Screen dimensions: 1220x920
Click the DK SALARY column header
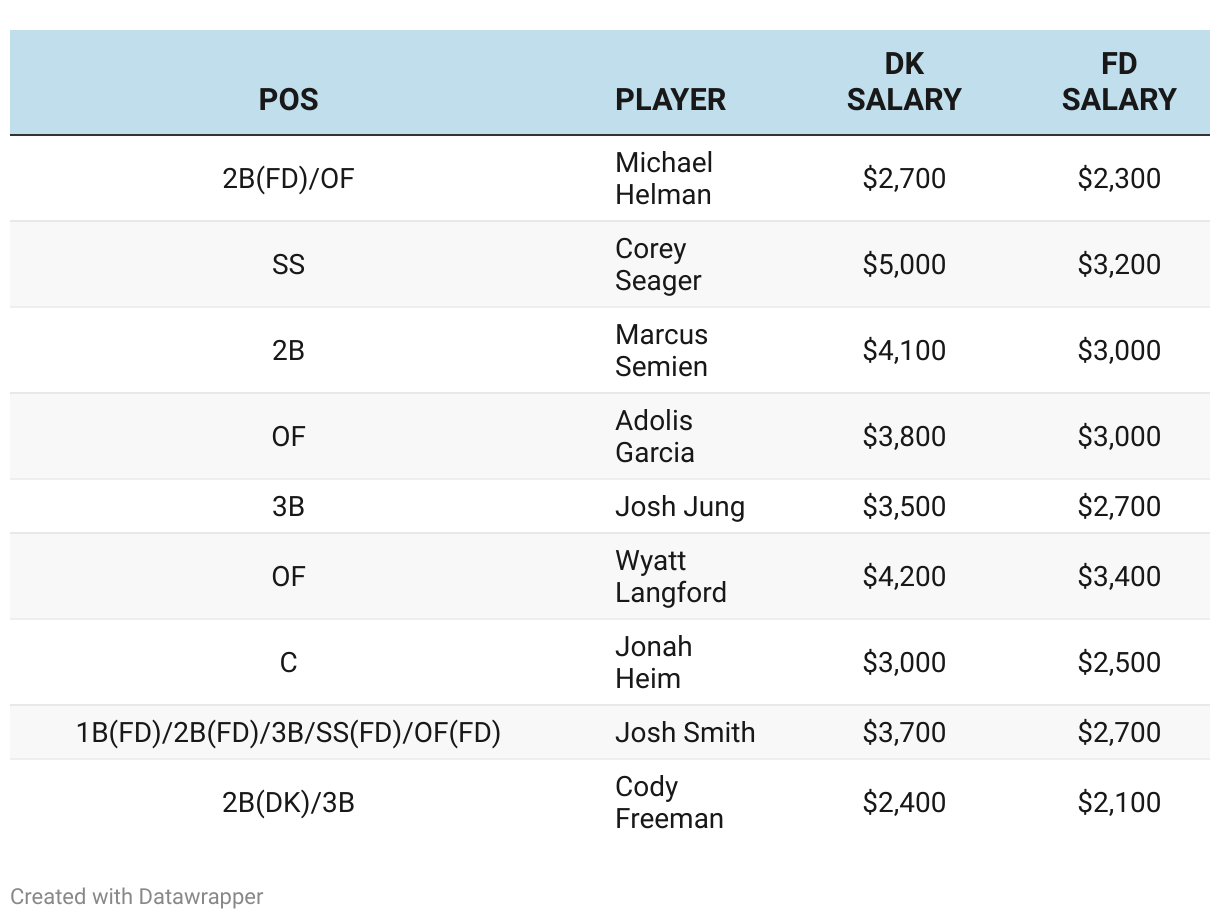903,82
